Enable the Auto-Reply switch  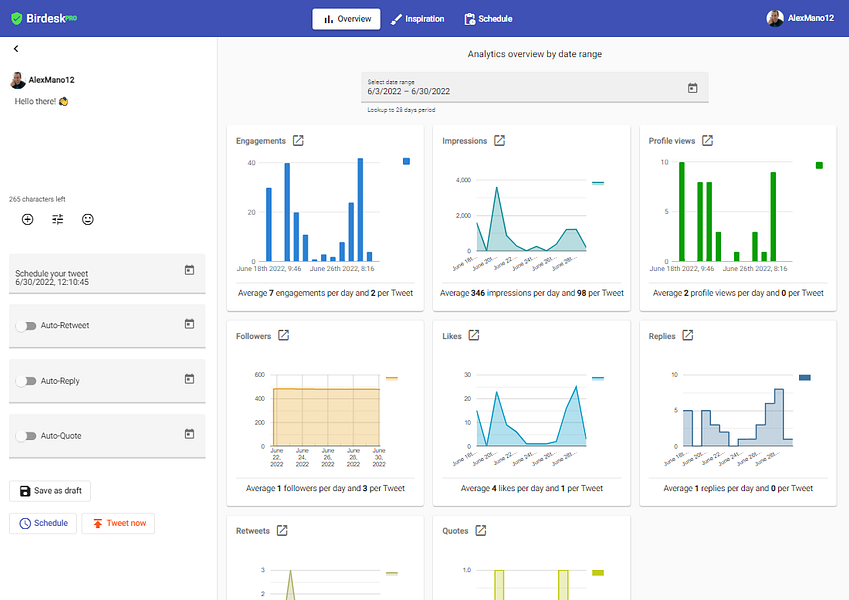pos(25,381)
